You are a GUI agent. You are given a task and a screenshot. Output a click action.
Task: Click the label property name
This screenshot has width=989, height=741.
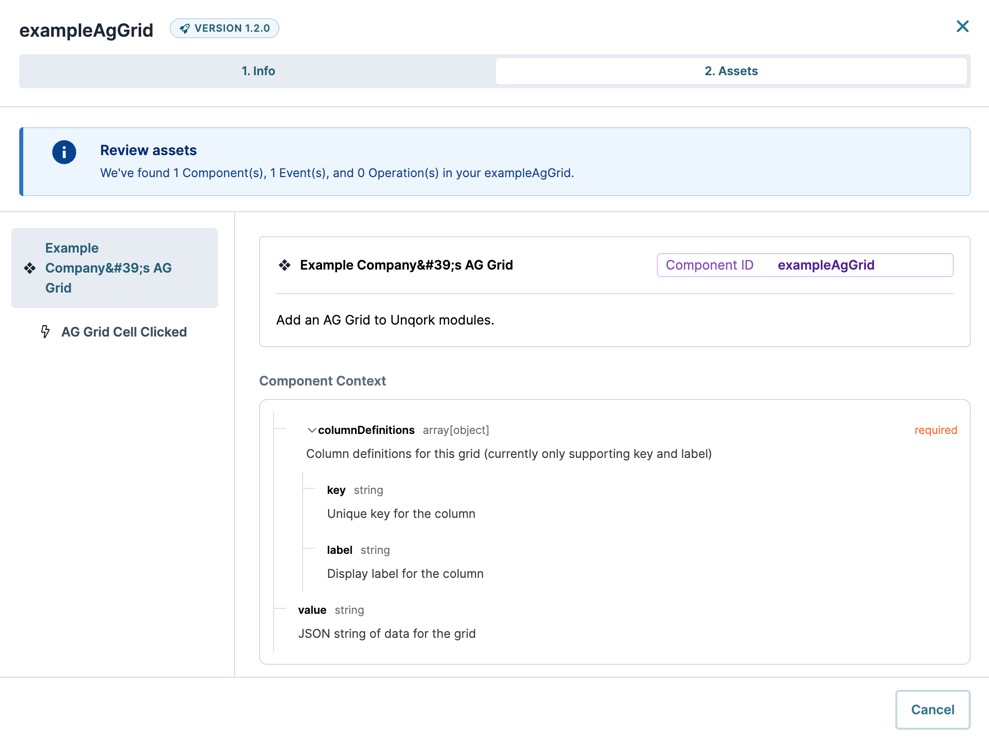[339, 550]
